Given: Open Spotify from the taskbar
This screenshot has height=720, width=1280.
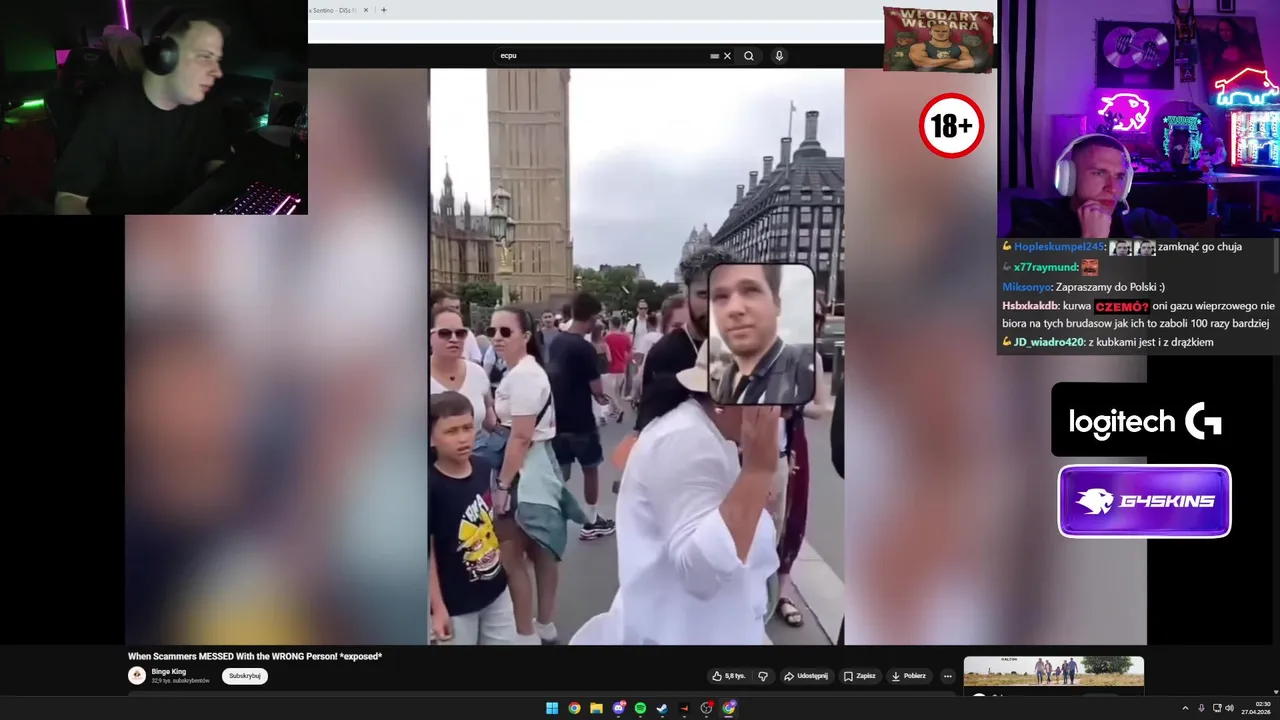Looking at the screenshot, I should pos(641,708).
